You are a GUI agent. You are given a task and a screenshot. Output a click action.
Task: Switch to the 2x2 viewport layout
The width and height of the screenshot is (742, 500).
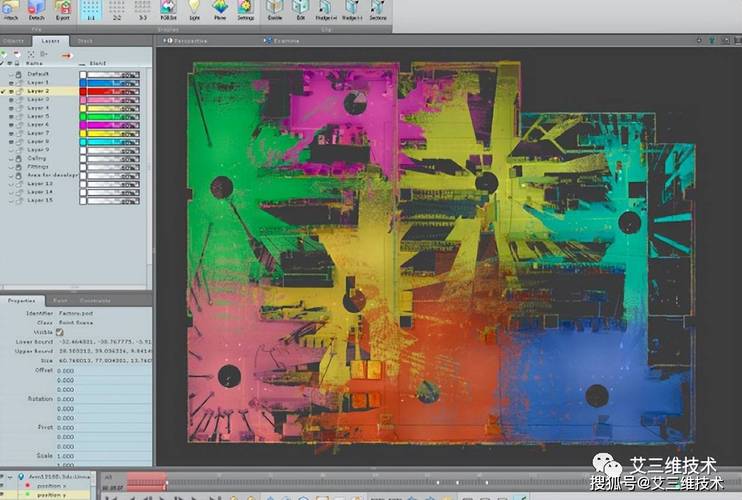click(x=117, y=9)
